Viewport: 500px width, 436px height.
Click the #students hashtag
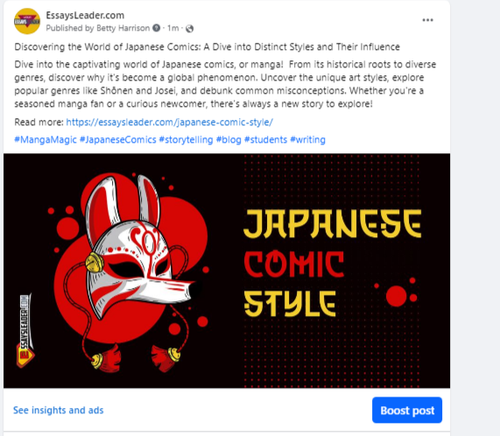[266, 140]
